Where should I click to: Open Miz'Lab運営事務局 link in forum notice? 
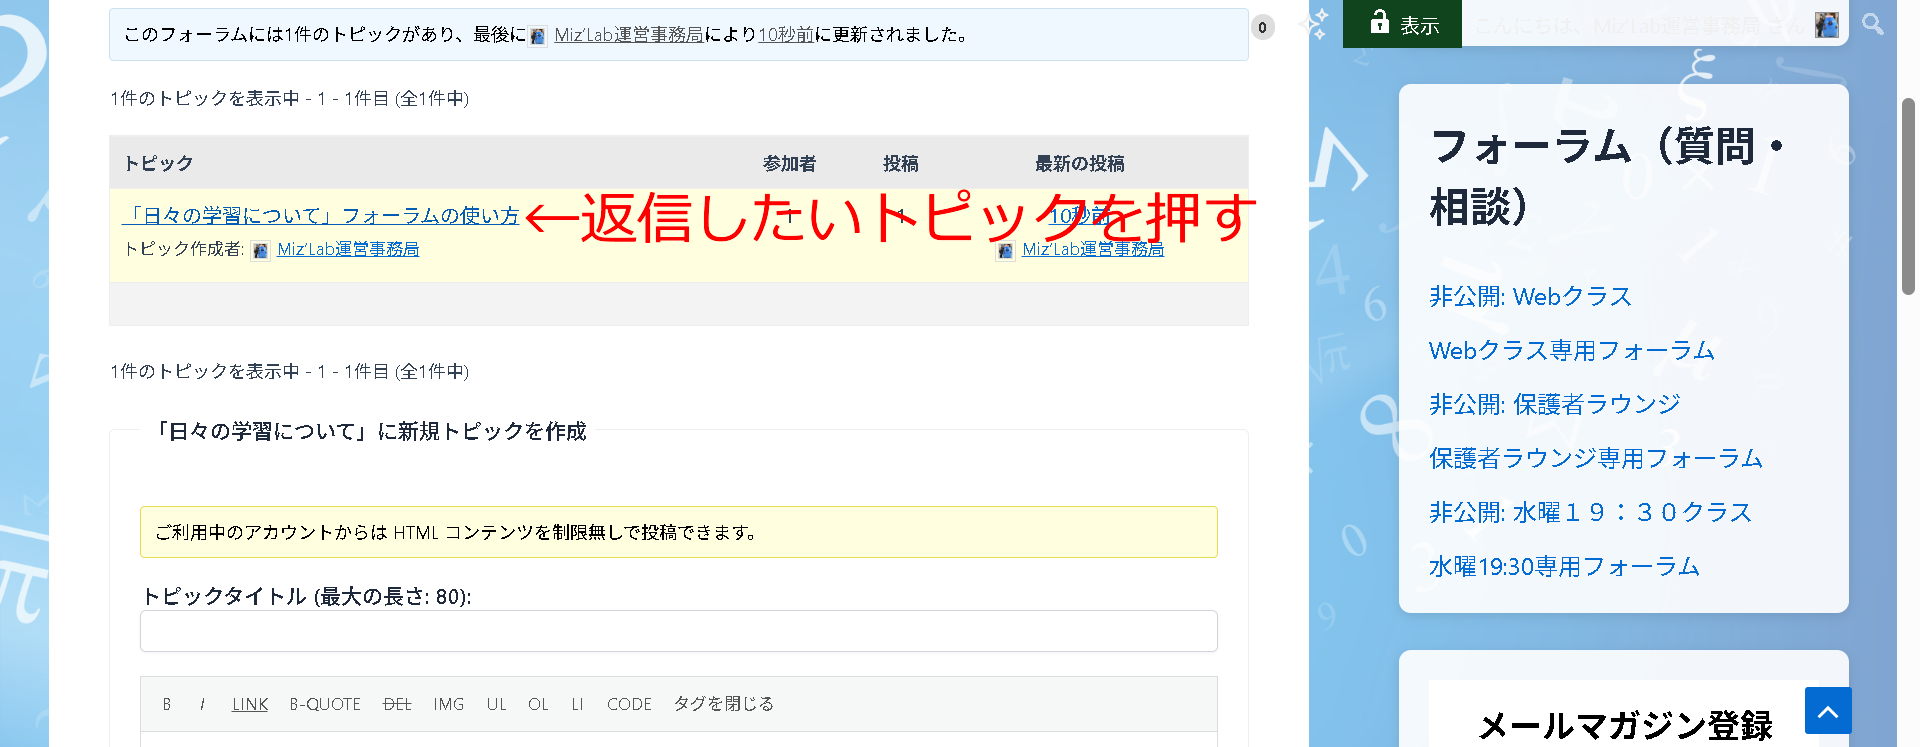[629, 35]
